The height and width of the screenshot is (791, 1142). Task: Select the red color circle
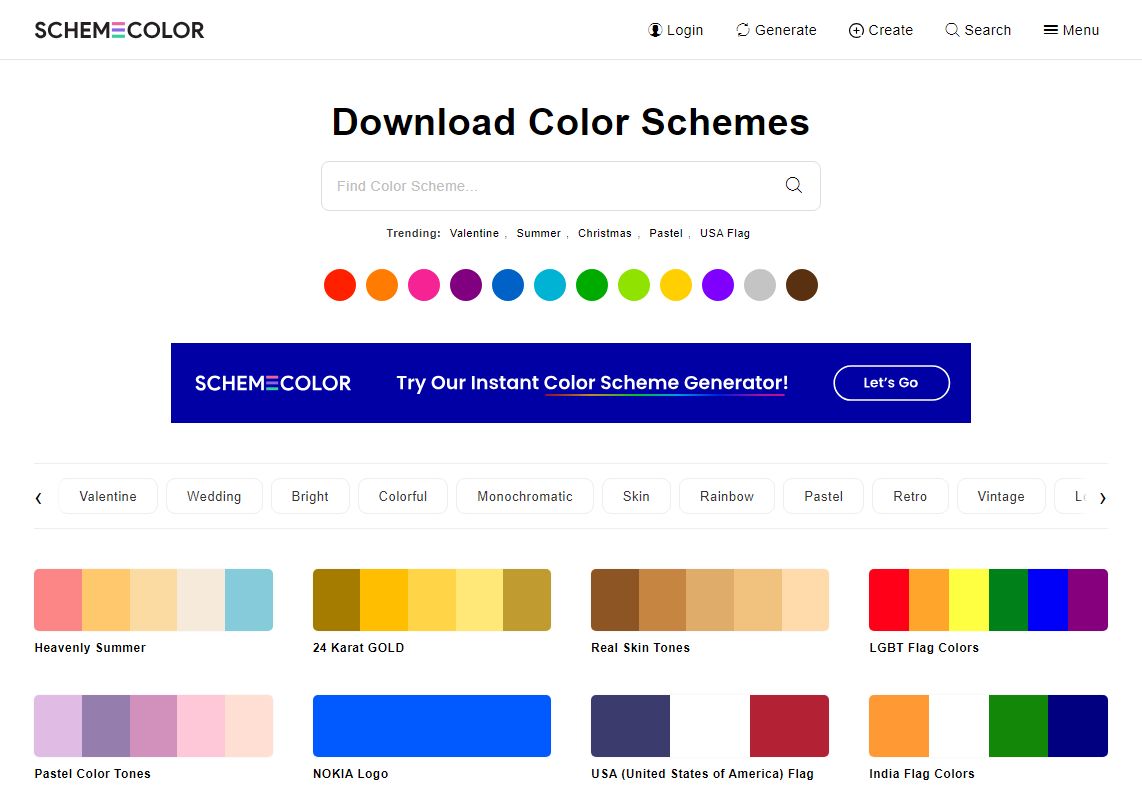click(340, 285)
